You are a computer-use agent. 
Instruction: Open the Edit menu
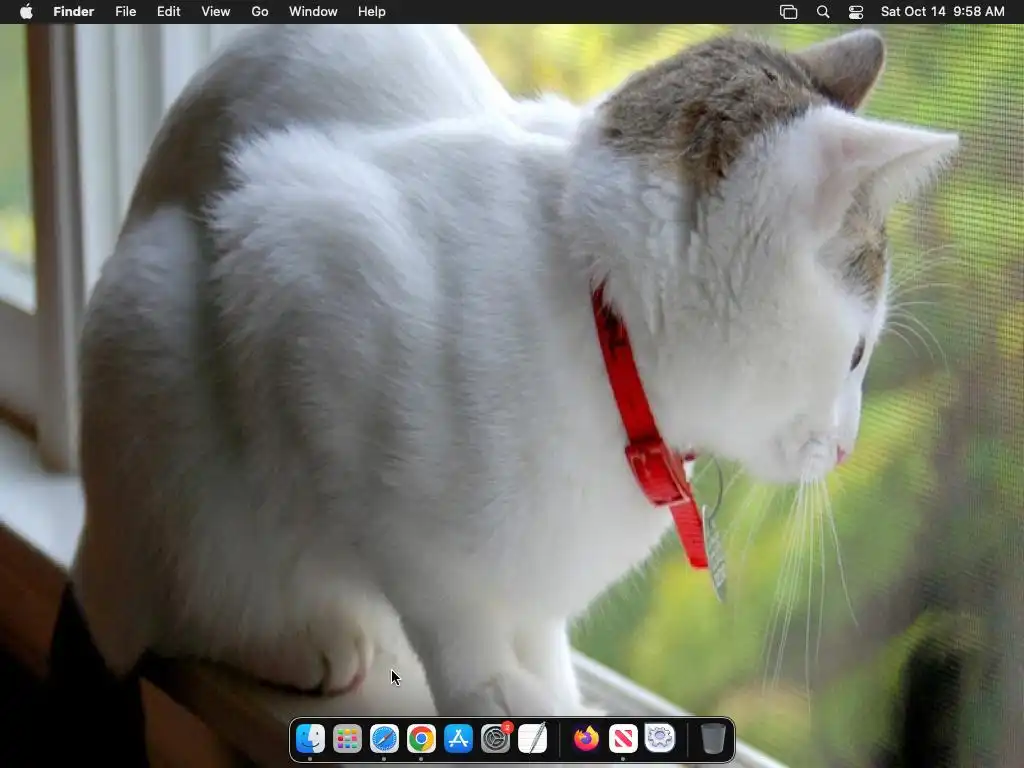point(168,12)
